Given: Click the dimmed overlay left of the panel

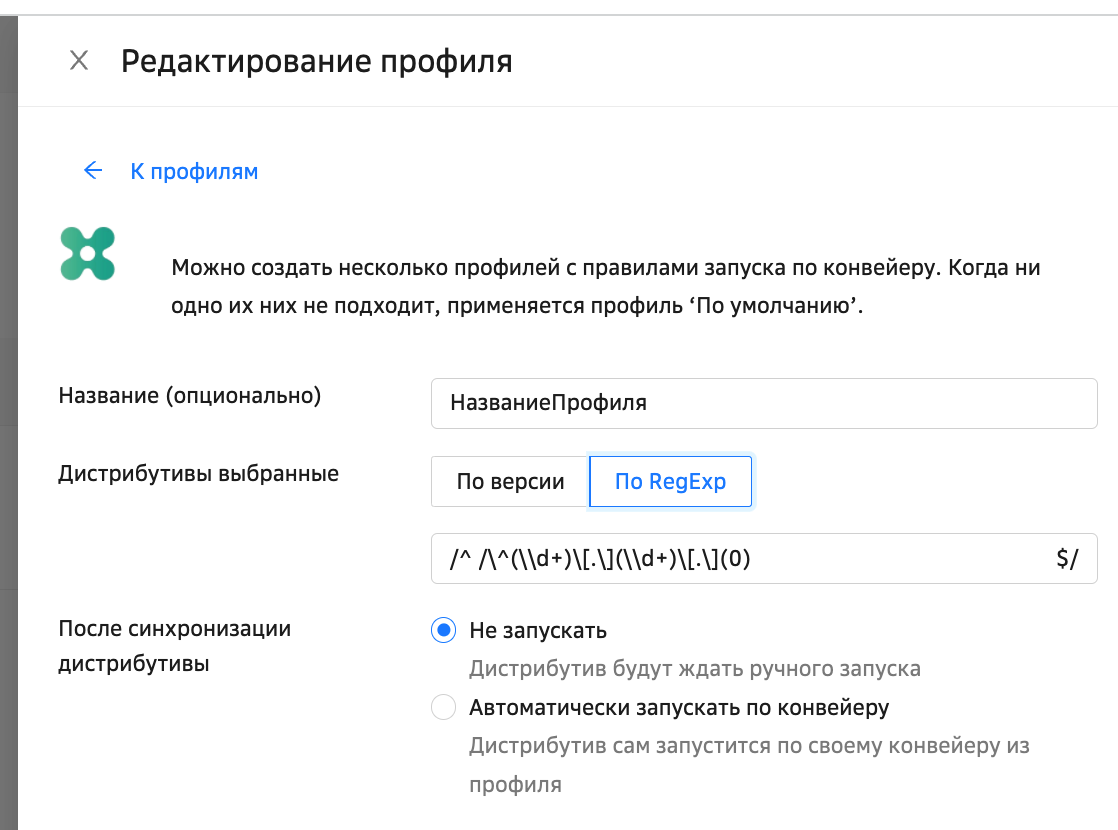Looking at the screenshot, I should (x=8, y=400).
